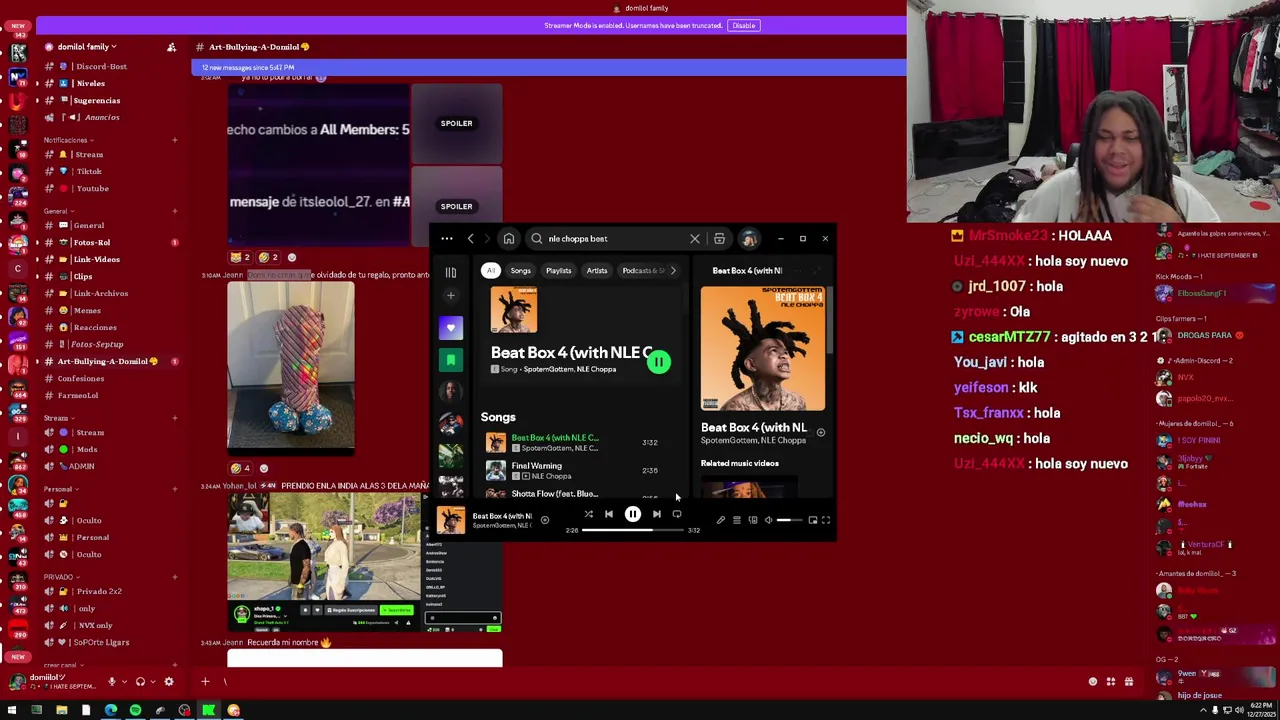1280x720 pixels.
Task: Open Spotify Home
Action: pos(508,239)
